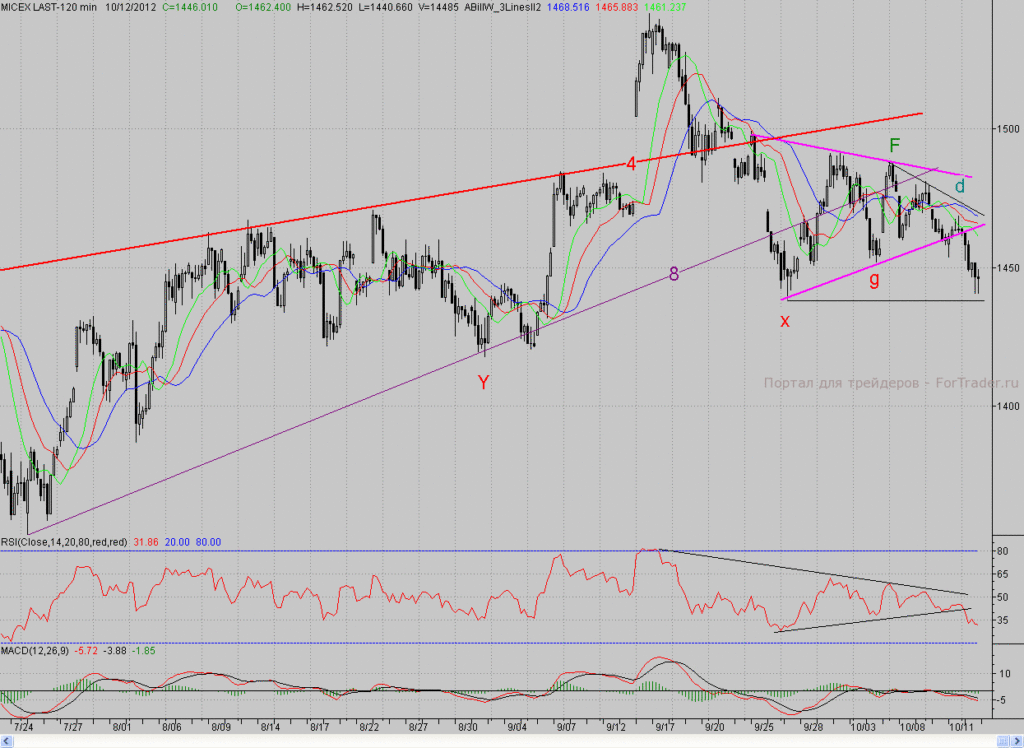Click the MACD(12,26,9) indicator title
The width and height of the screenshot is (1024, 748).
(x=35, y=651)
